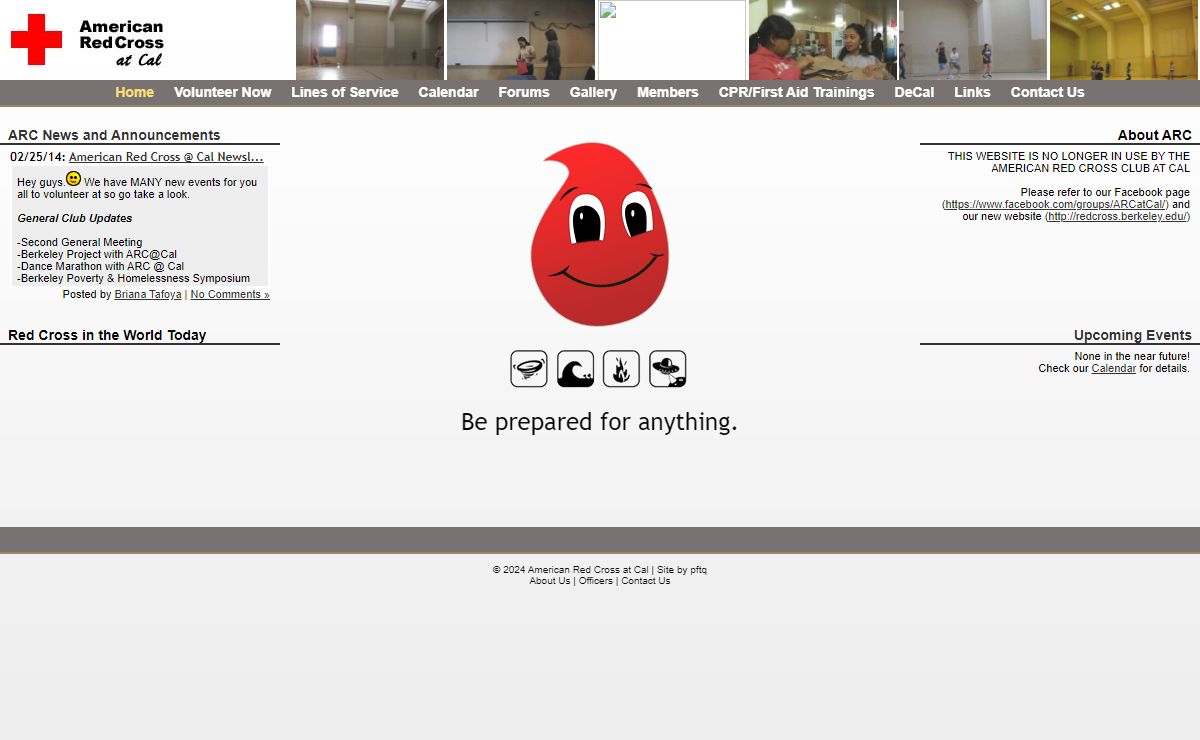Click the About ARC heading
Viewport: 1200px width, 740px height.
[1155, 135]
